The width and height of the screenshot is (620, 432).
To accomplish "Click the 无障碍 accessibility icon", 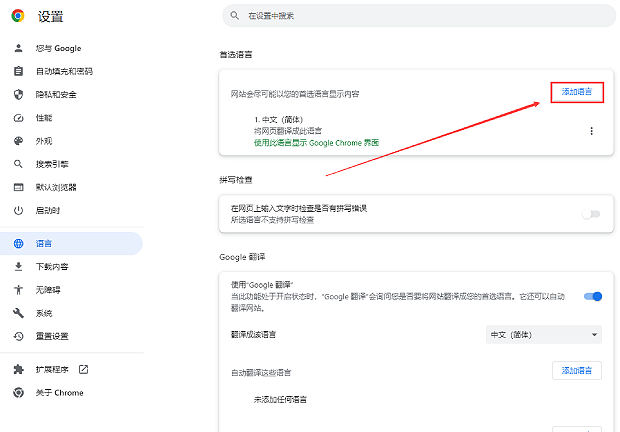I will click(18, 290).
